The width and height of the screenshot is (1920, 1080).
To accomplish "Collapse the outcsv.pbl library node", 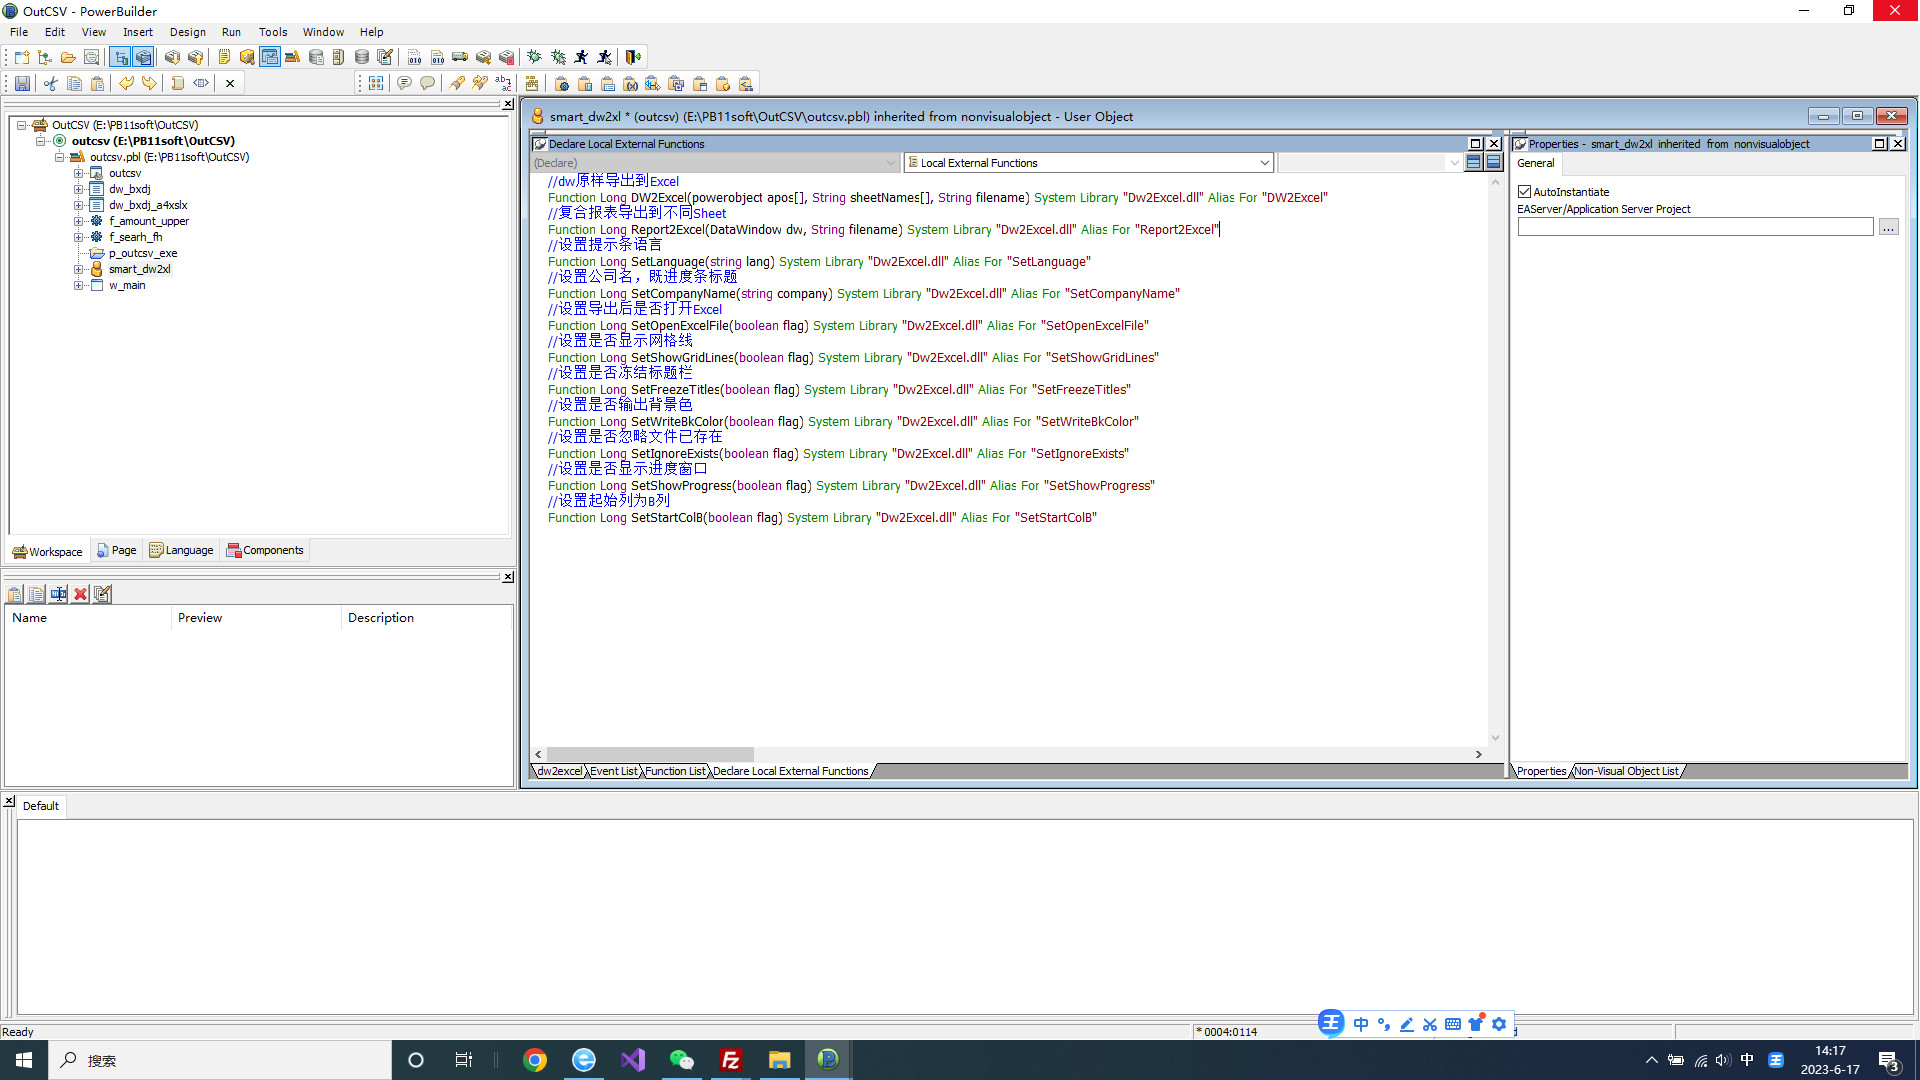I will click(x=59, y=157).
